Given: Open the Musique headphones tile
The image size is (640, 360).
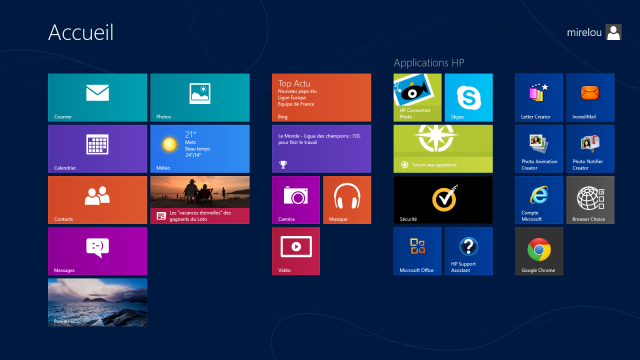Looking at the screenshot, I should click(x=347, y=200).
